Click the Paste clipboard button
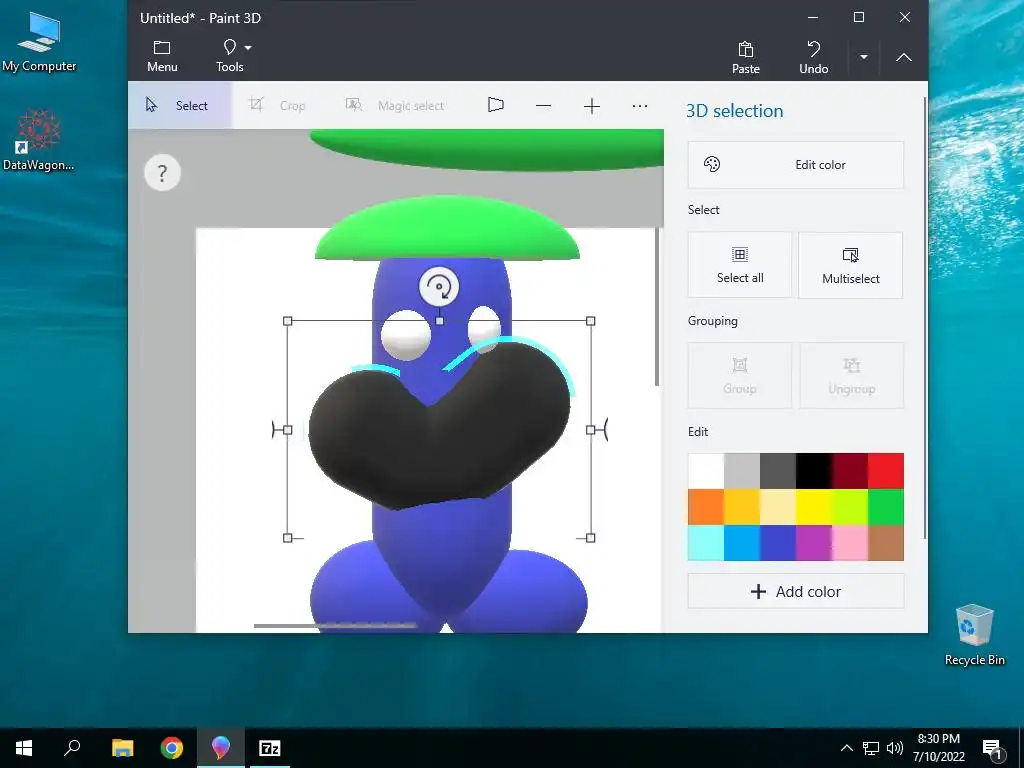This screenshot has height=768, width=1024. pyautogui.click(x=746, y=57)
